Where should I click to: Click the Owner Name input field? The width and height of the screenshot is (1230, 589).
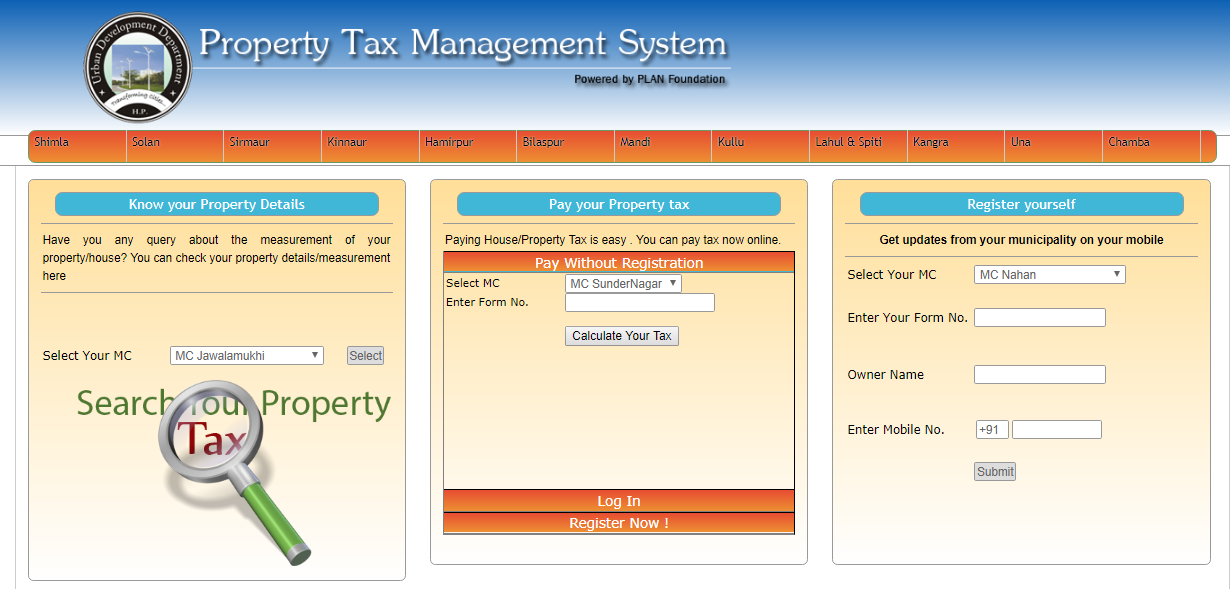coord(1039,374)
